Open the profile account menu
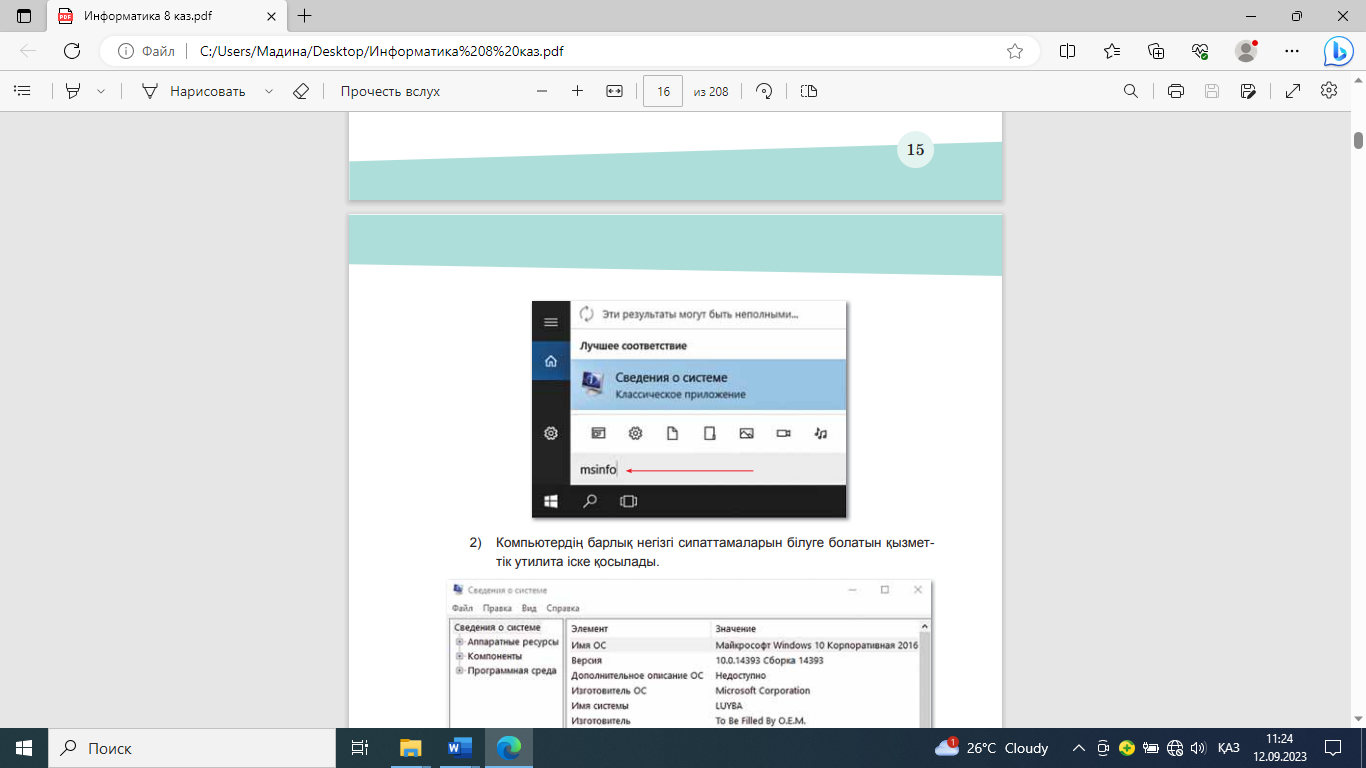Image resolution: width=1366 pixels, height=768 pixels. click(x=1246, y=51)
